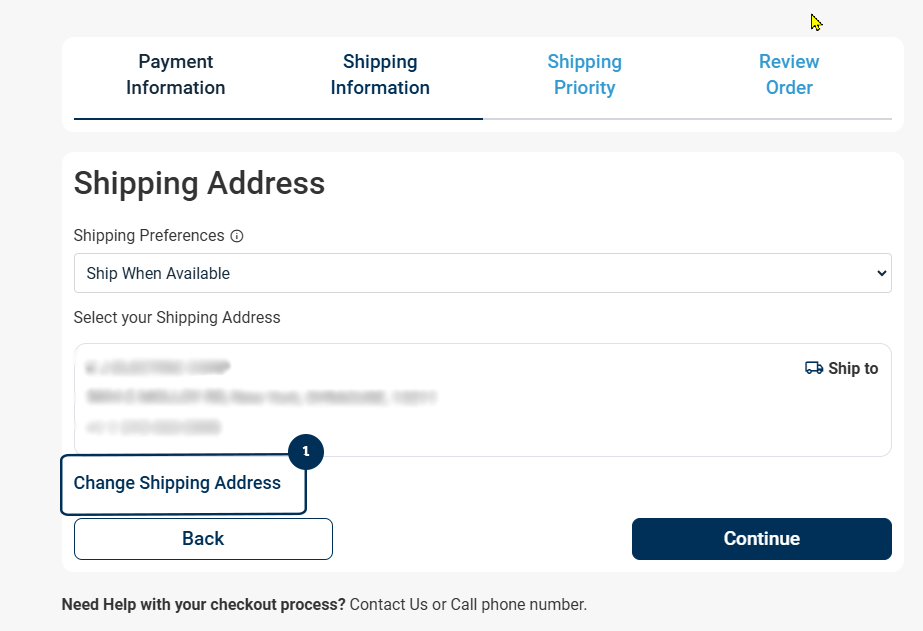Switch to the Shipping Priority tab
This screenshot has width=923, height=631.
(x=585, y=75)
